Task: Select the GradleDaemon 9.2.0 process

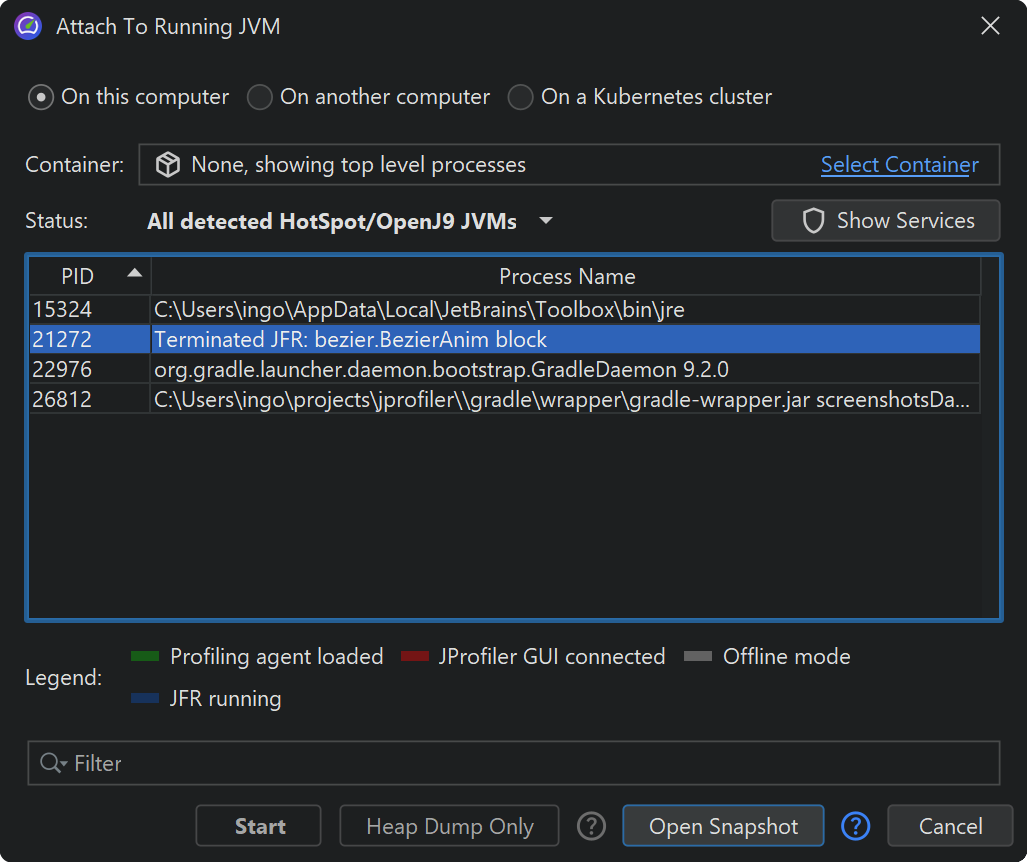Action: coord(500,370)
